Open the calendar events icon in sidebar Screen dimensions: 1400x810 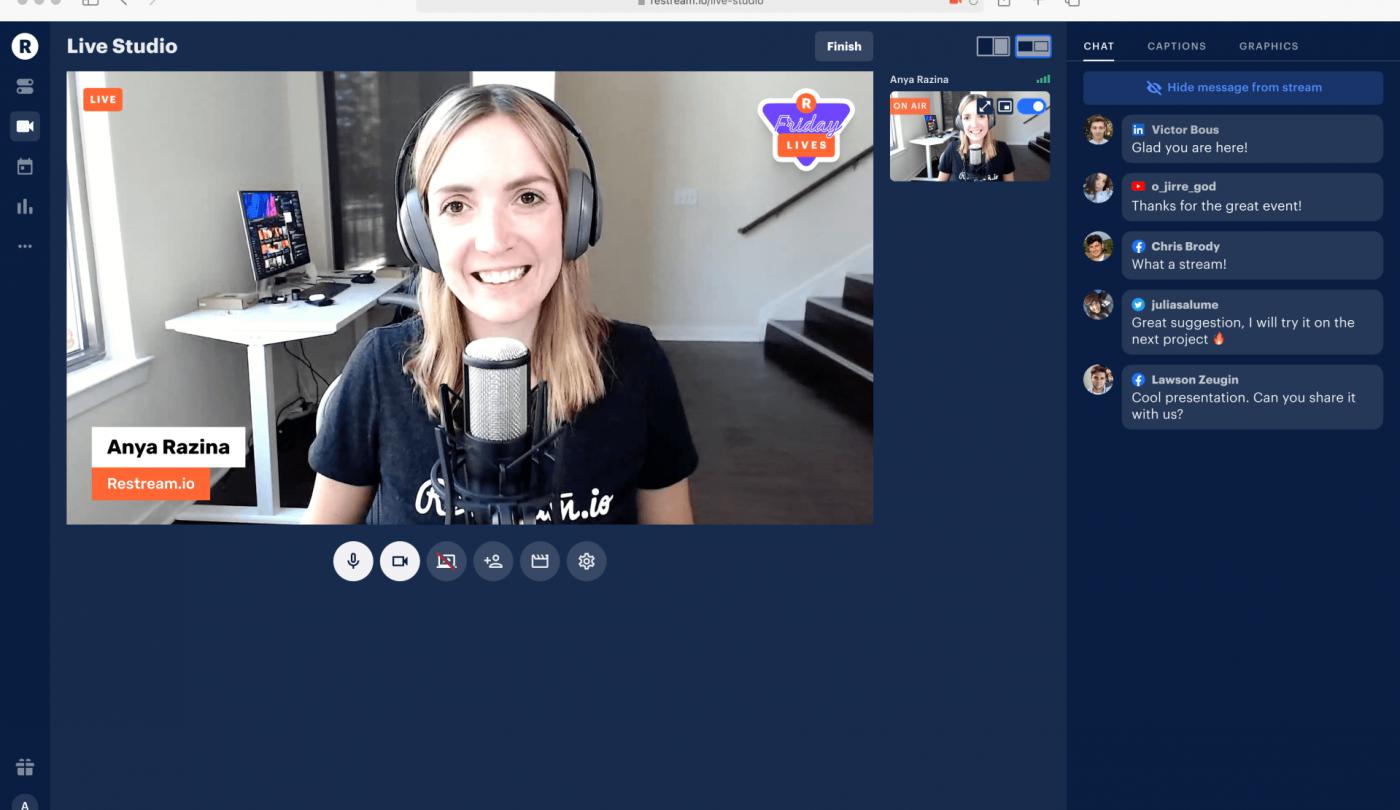coord(25,167)
